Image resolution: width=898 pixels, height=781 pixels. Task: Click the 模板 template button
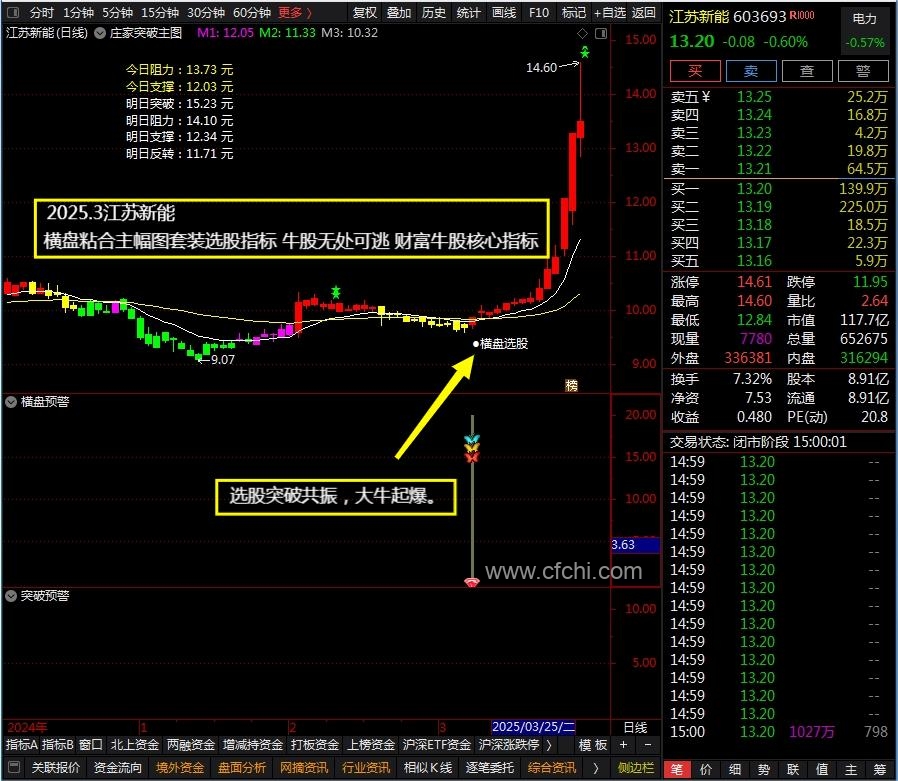click(593, 745)
